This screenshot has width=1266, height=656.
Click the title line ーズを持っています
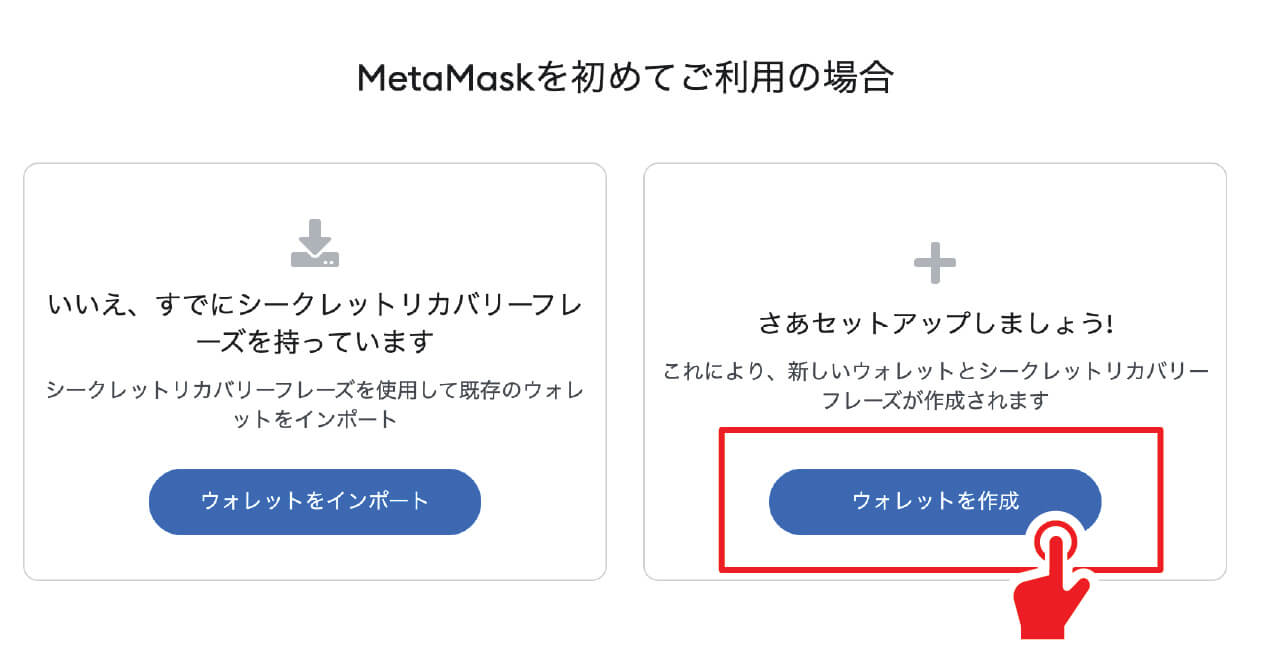point(315,342)
